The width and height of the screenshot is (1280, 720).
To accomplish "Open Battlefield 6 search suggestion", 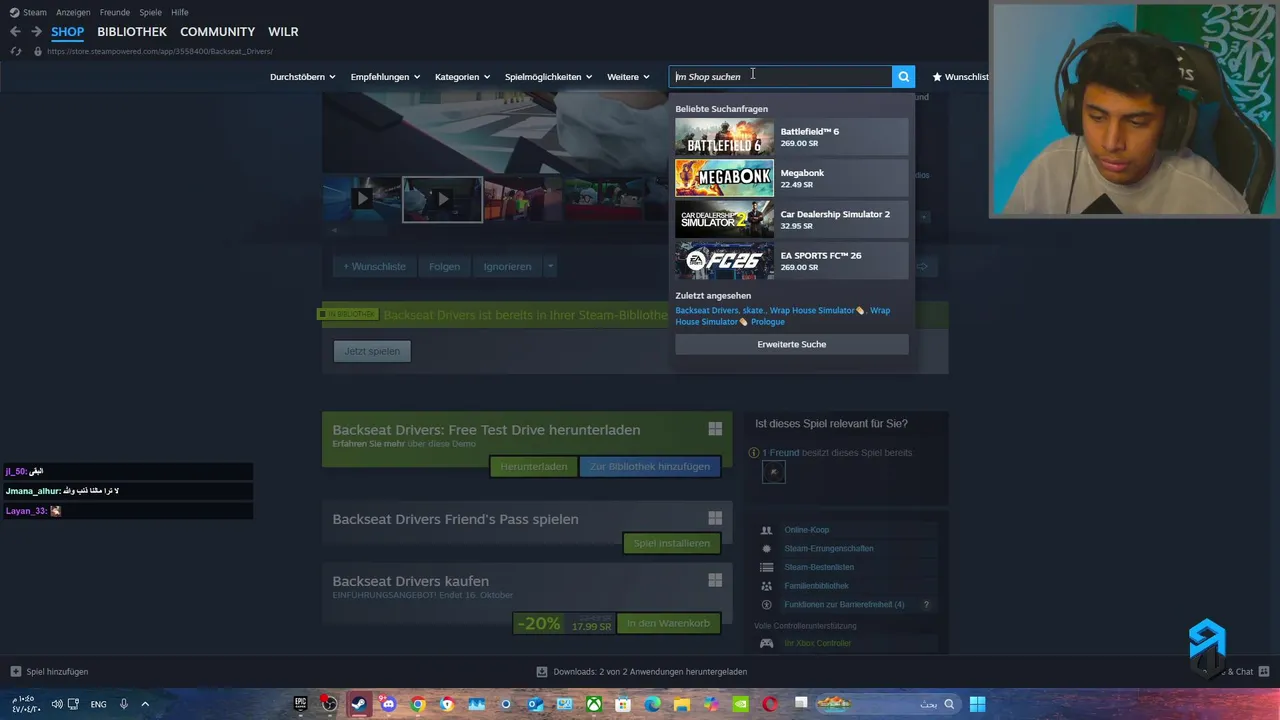I will tap(791, 137).
